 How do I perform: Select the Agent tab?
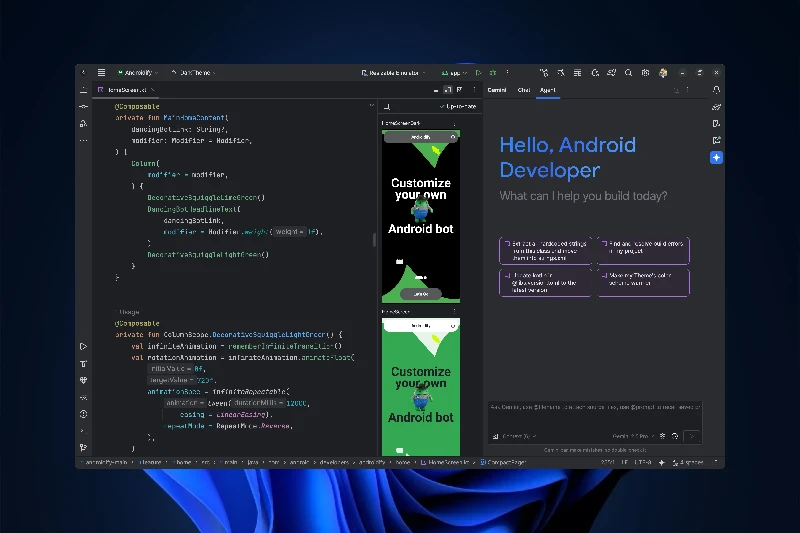tap(547, 90)
